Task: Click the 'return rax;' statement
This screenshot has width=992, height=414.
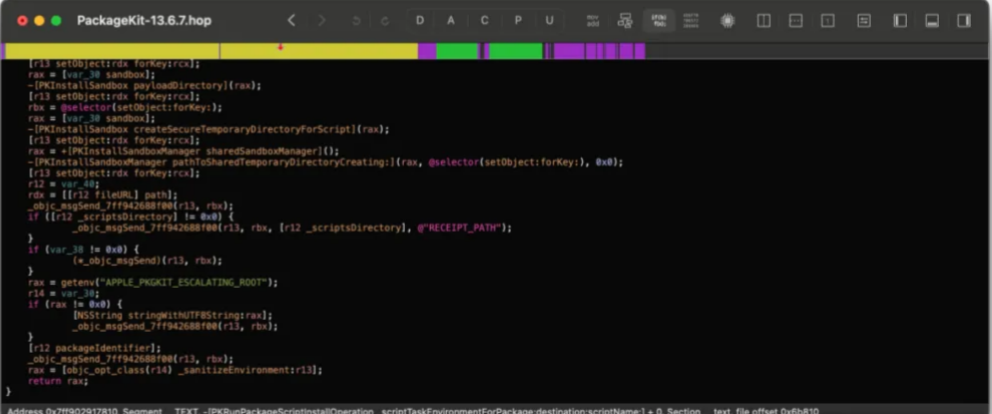Action: (58, 380)
